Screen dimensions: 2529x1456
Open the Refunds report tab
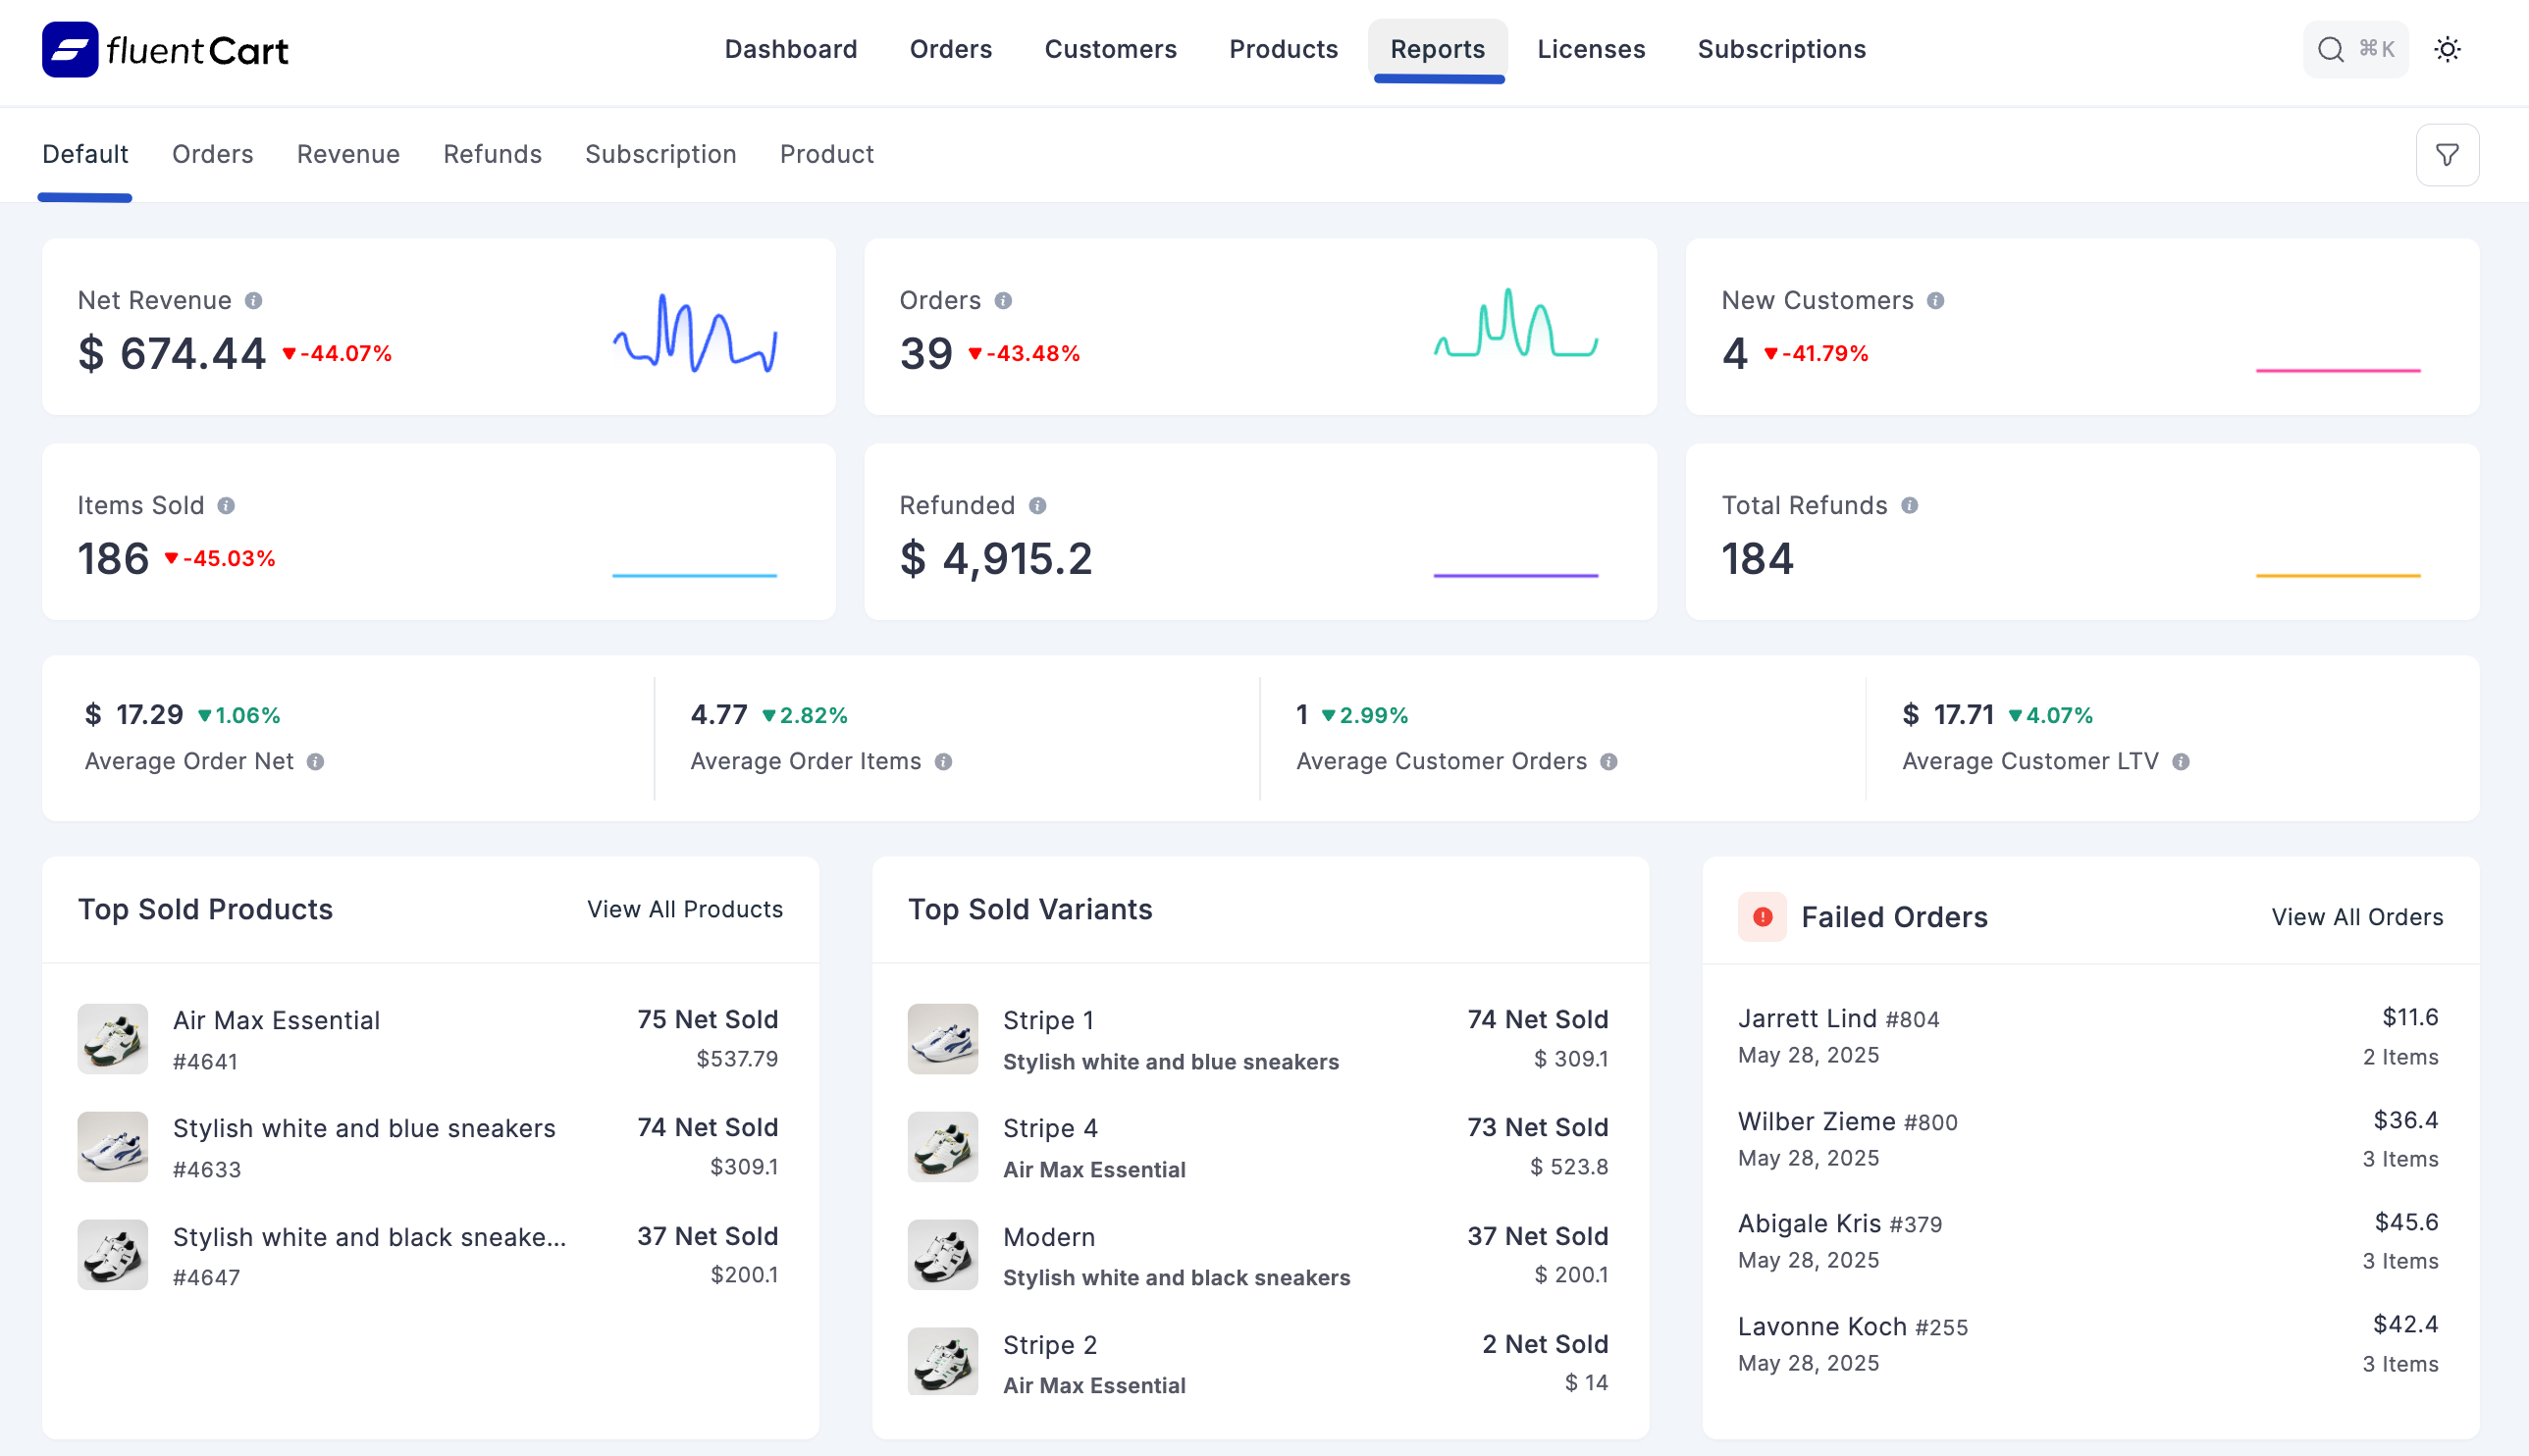click(x=492, y=154)
